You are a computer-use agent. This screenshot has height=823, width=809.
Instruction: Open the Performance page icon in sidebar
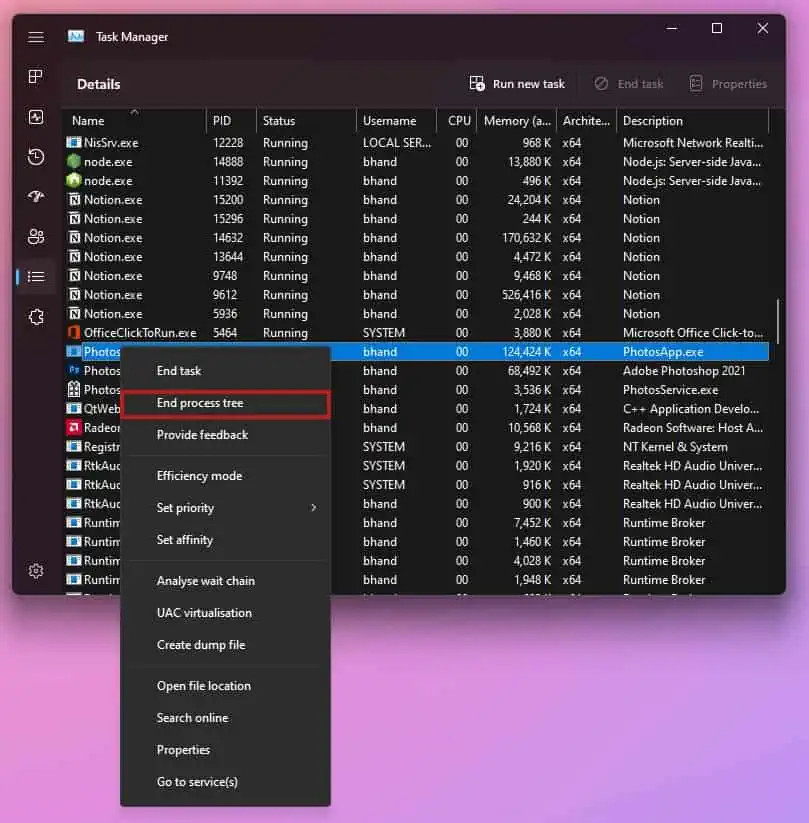coord(36,117)
